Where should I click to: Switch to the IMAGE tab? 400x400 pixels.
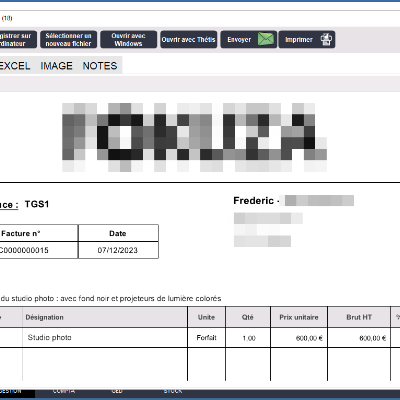57,66
